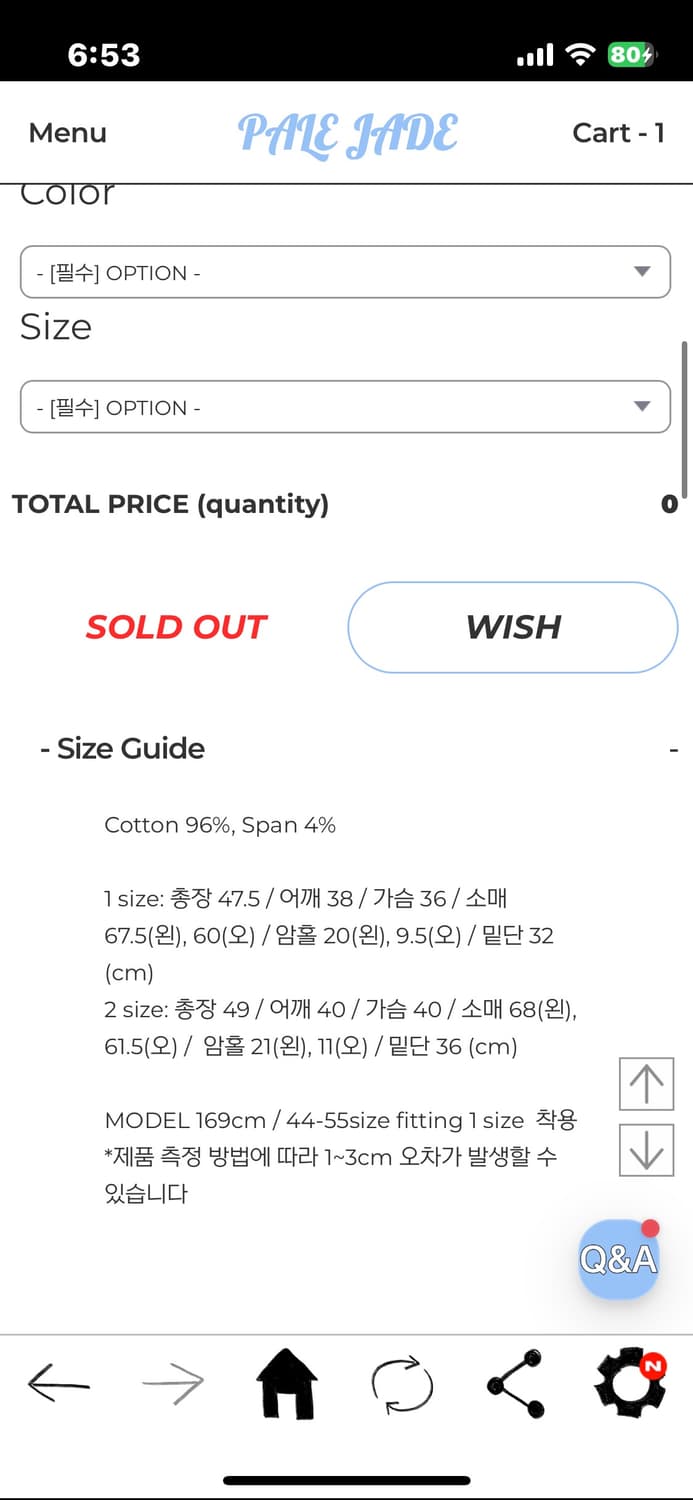The height and width of the screenshot is (1500, 693).
Task: Tap the share icon
Action: point(516,1384)
